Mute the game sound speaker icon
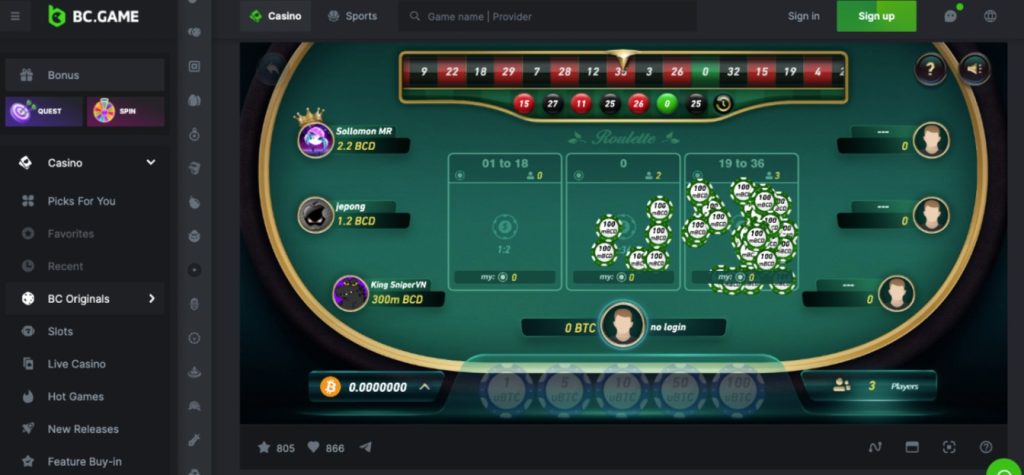1024x475 pixels. tap(974, 69)
